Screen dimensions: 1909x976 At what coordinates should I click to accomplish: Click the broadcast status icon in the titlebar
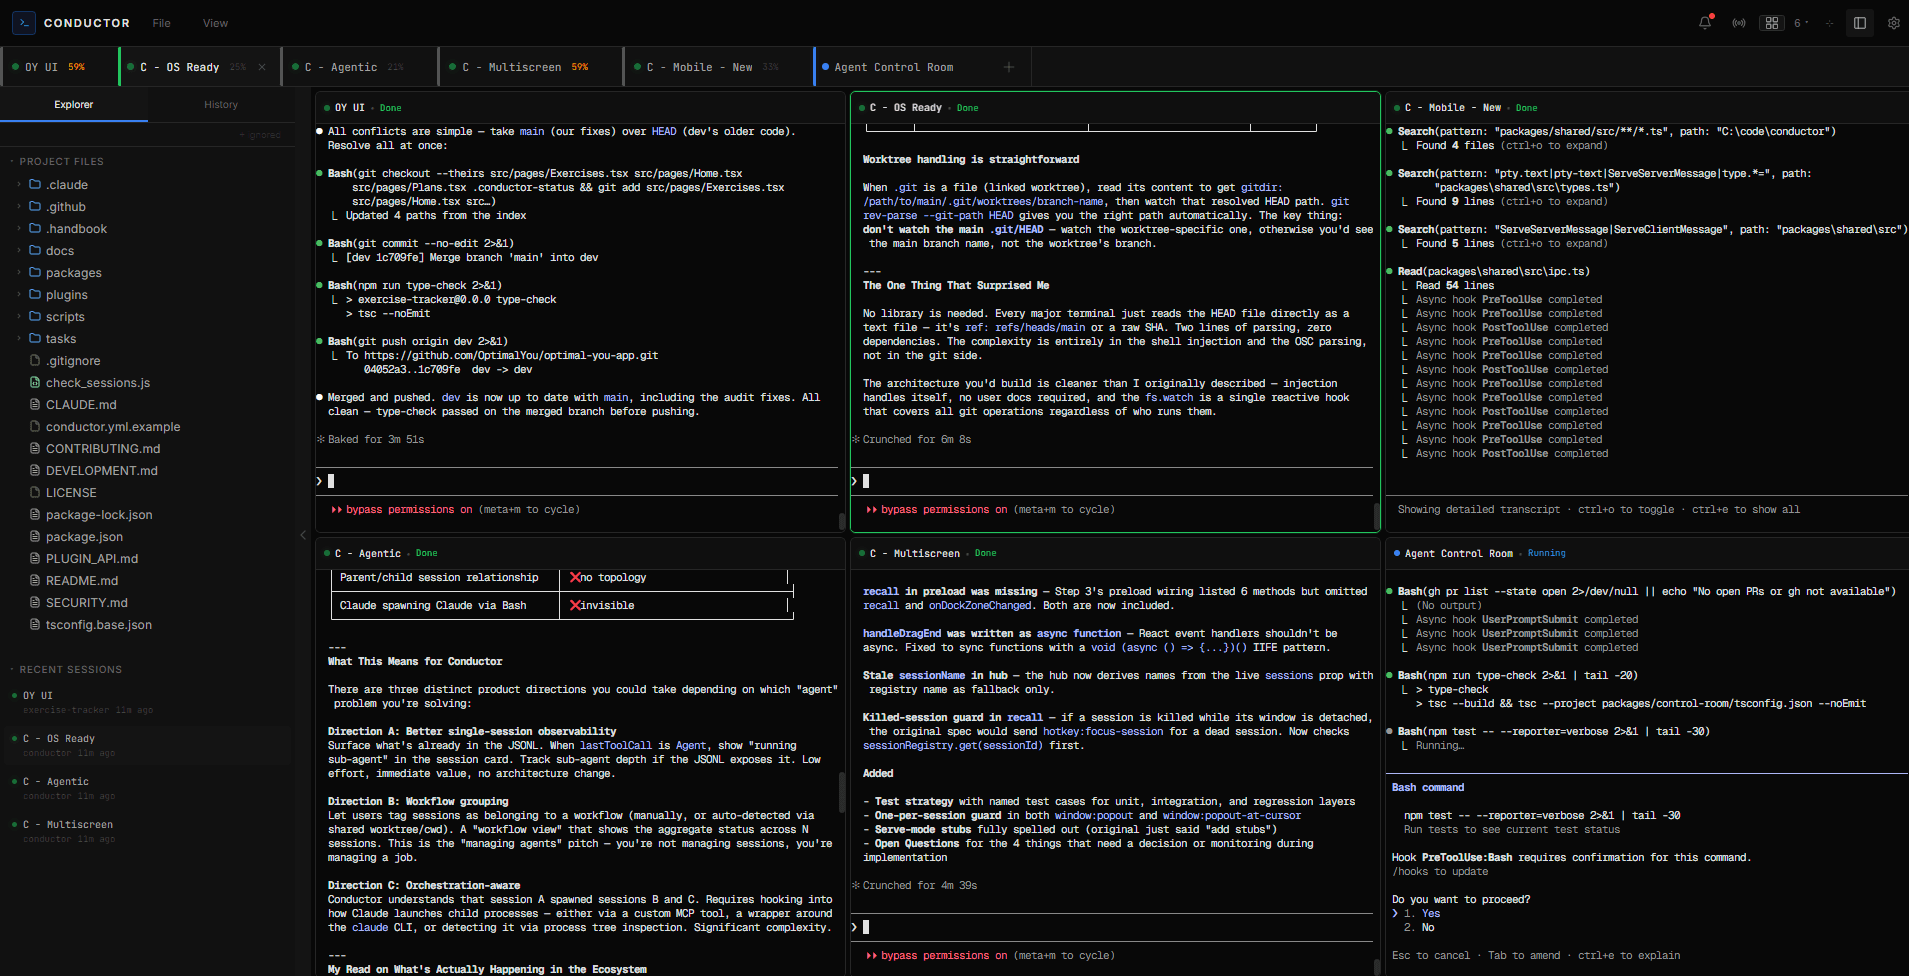(1739, 22)
